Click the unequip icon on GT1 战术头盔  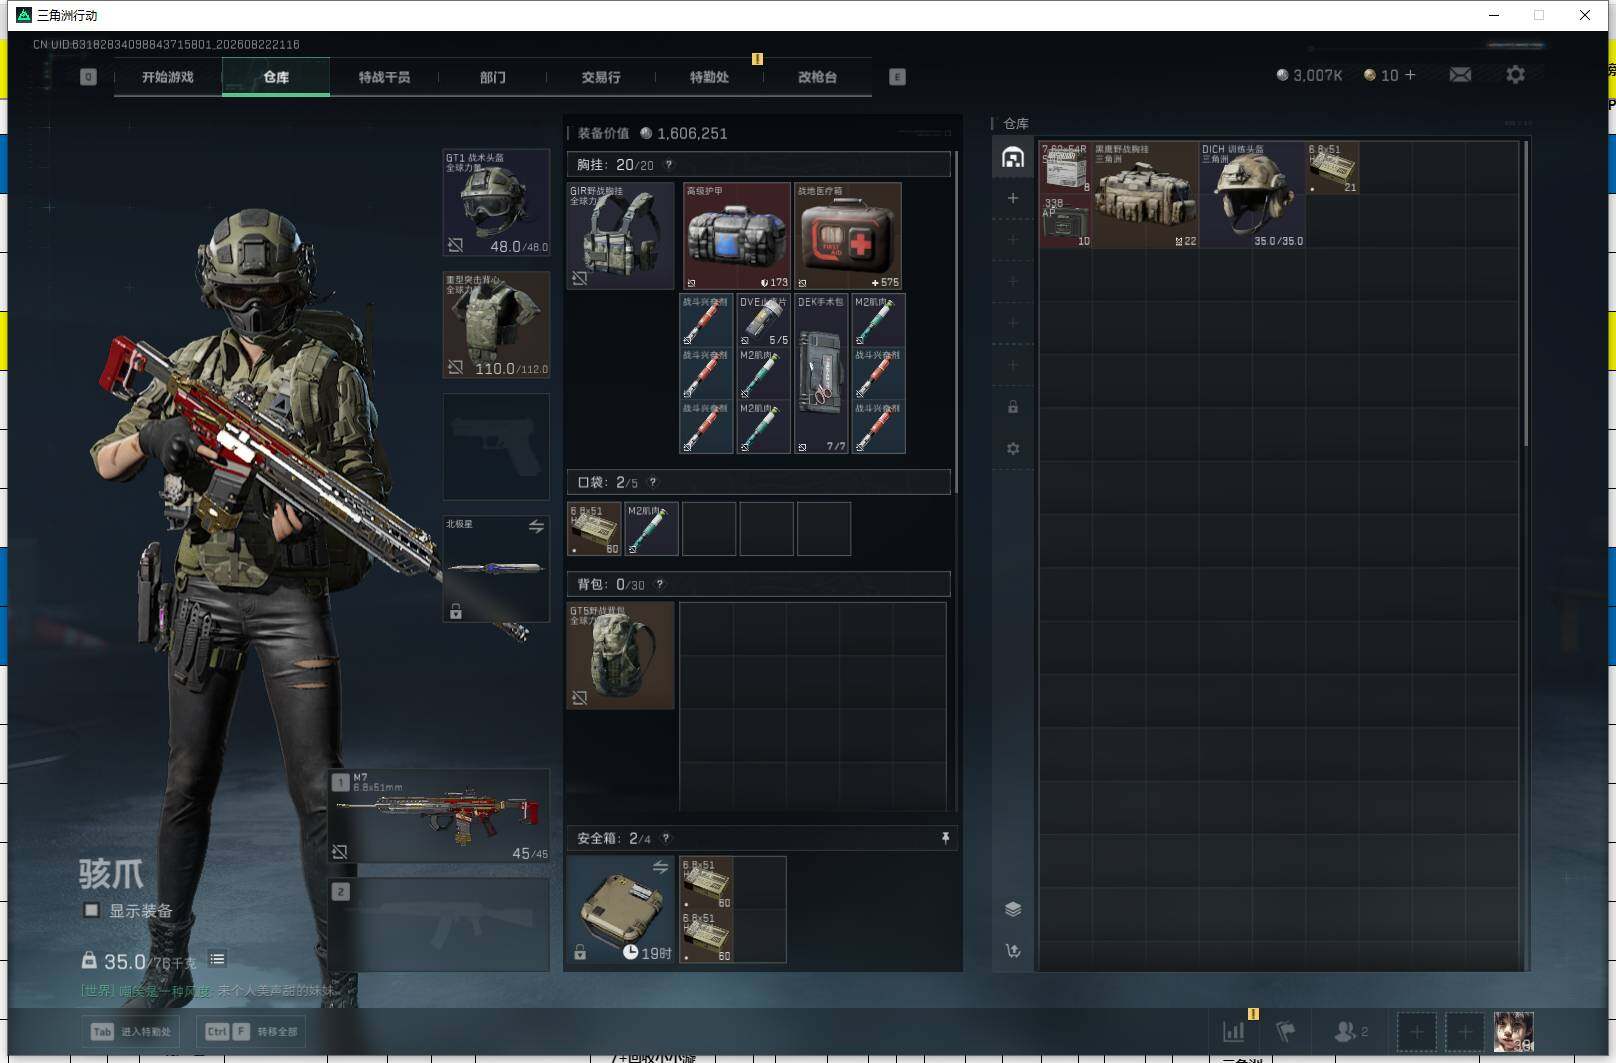455,245
